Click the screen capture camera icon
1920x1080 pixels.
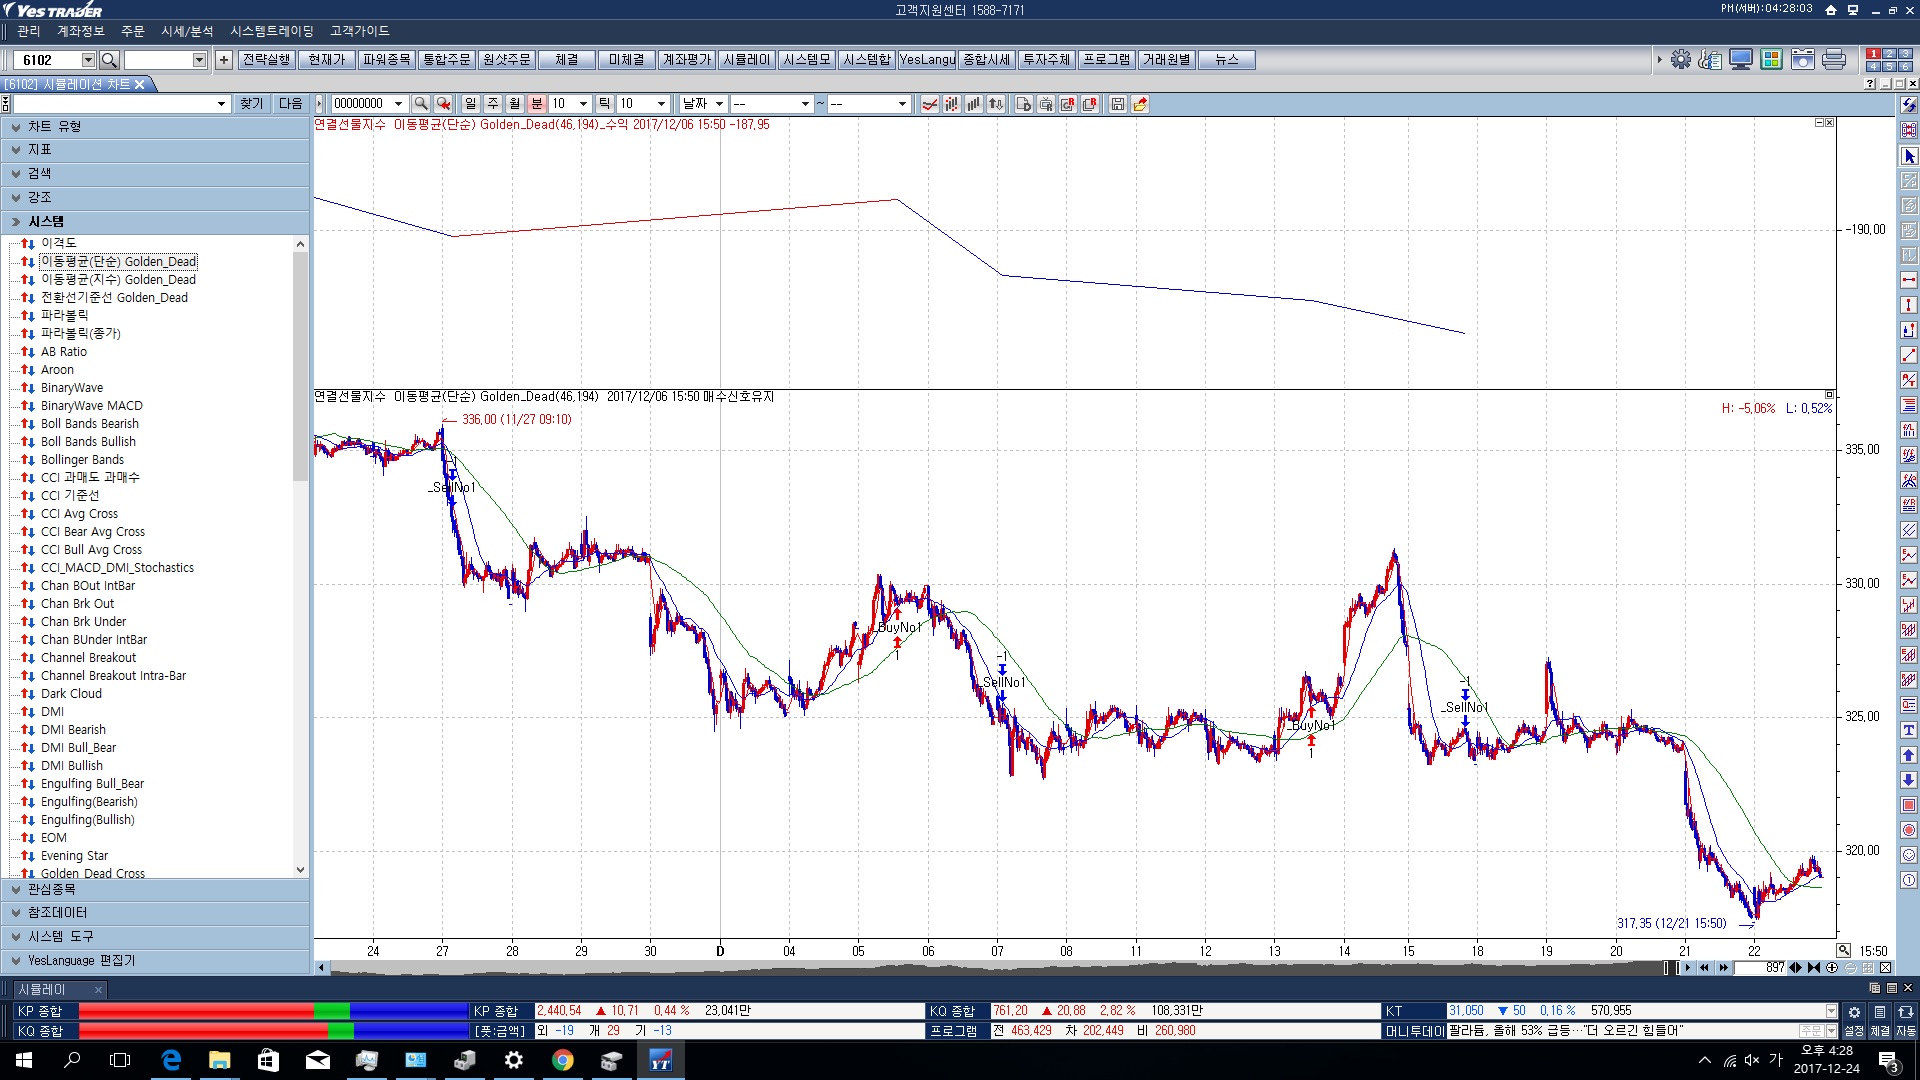point(1802,60)
